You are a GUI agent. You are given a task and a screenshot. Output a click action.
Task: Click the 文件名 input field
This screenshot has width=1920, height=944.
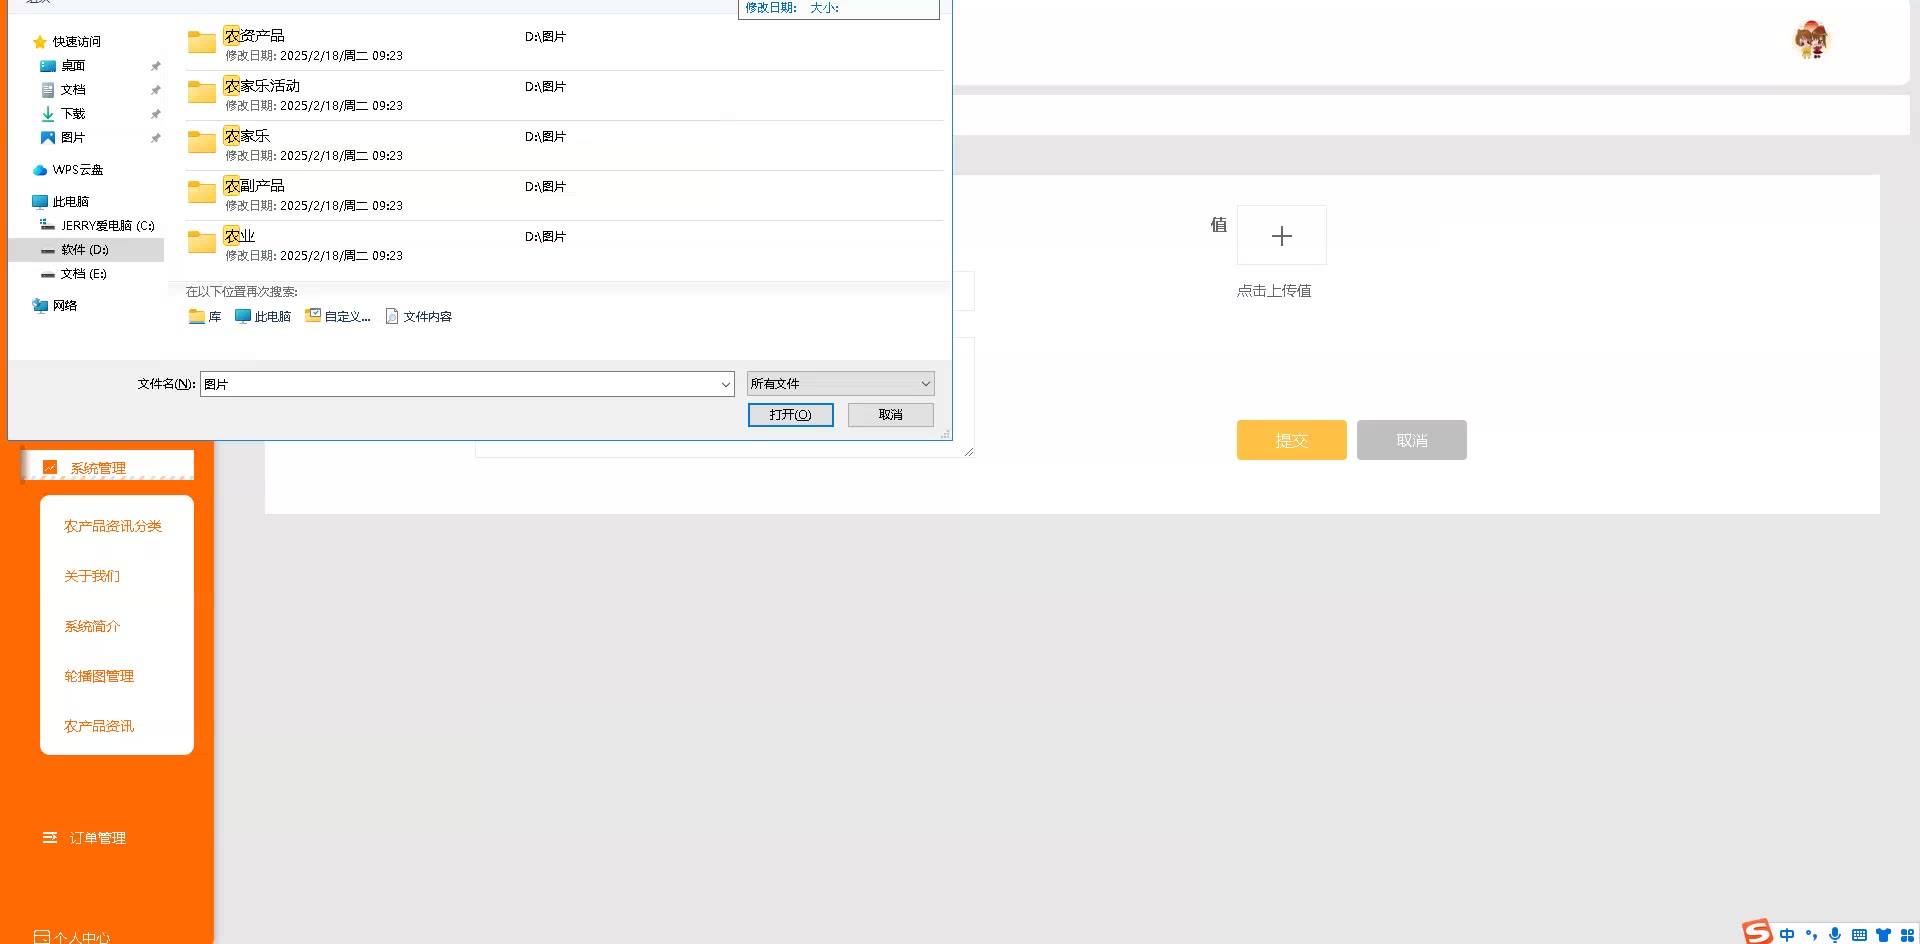459,384
